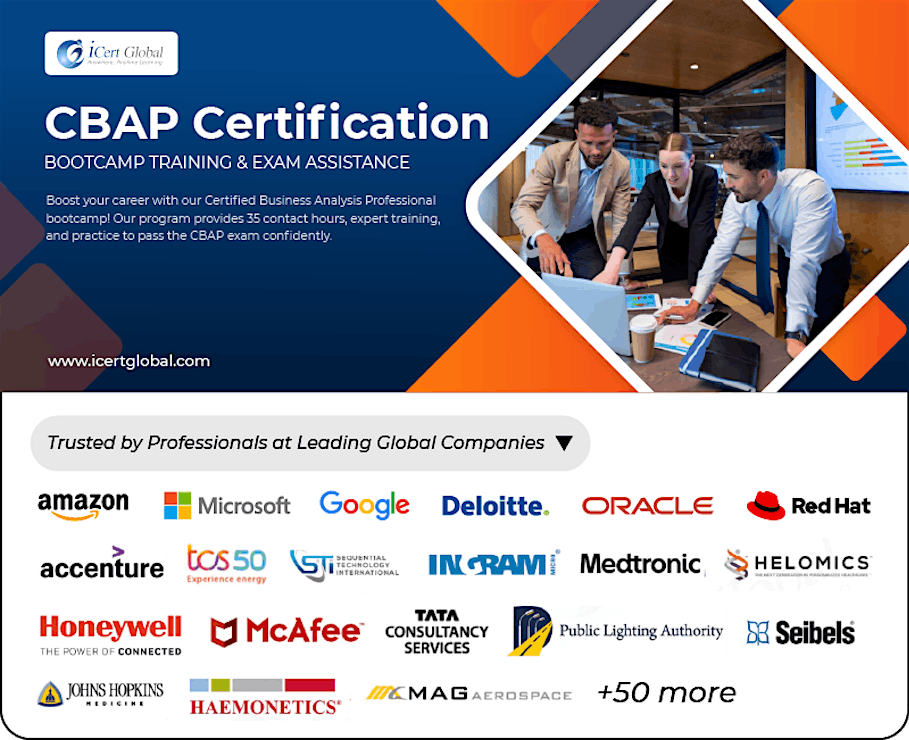The image size is (909, 740).
Task: Click the Johns Hopkins Medicine emblem
Action: click(x=96, y=691)
